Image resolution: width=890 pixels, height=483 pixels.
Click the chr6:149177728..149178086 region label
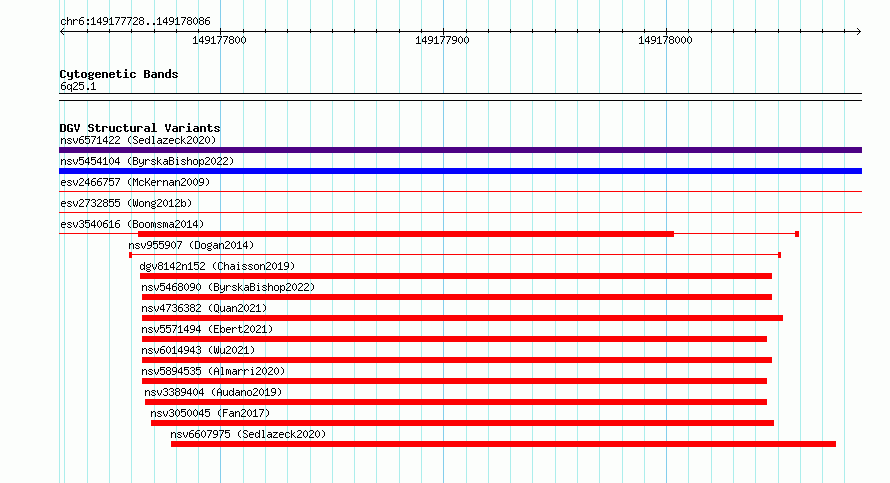135,21
